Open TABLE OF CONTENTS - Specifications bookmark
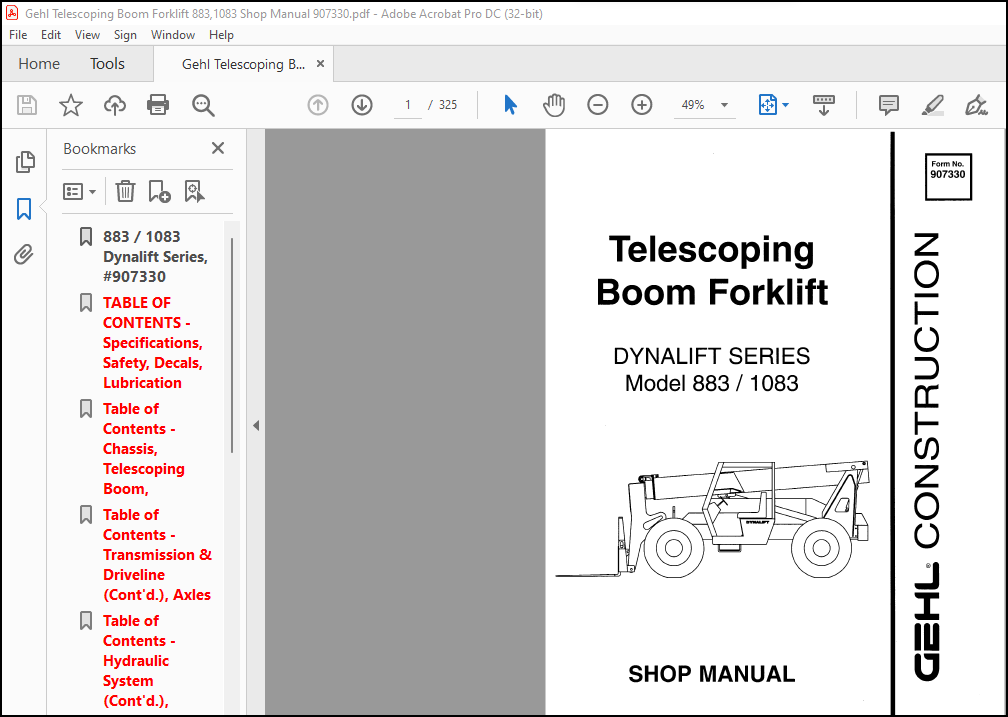Viewport: 1008px width, 717px height. (153, 343)
